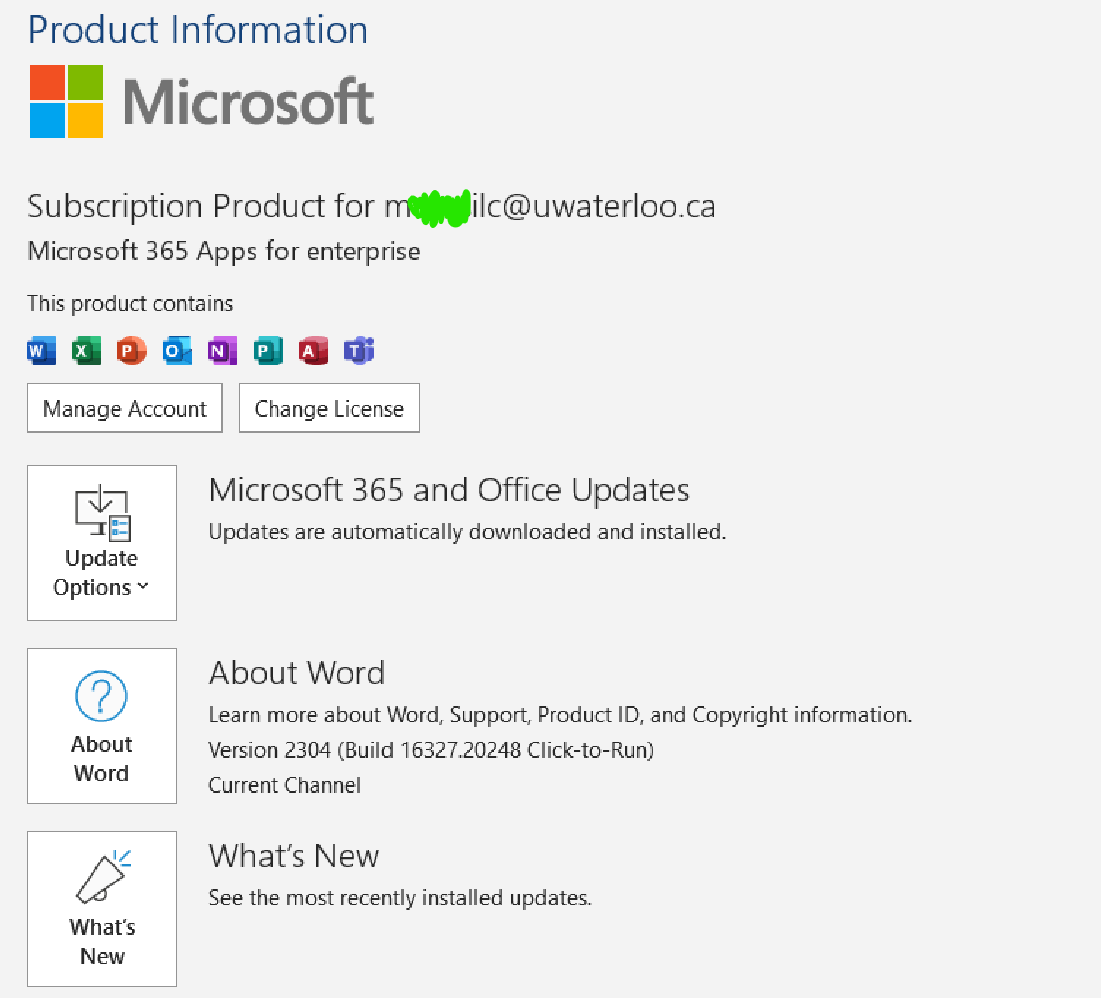Image resolution: width=1101 pixels, height=998 pixels.
Task: Click the Publisher icon
Action: pyautogui.click(x=268, y=351)
